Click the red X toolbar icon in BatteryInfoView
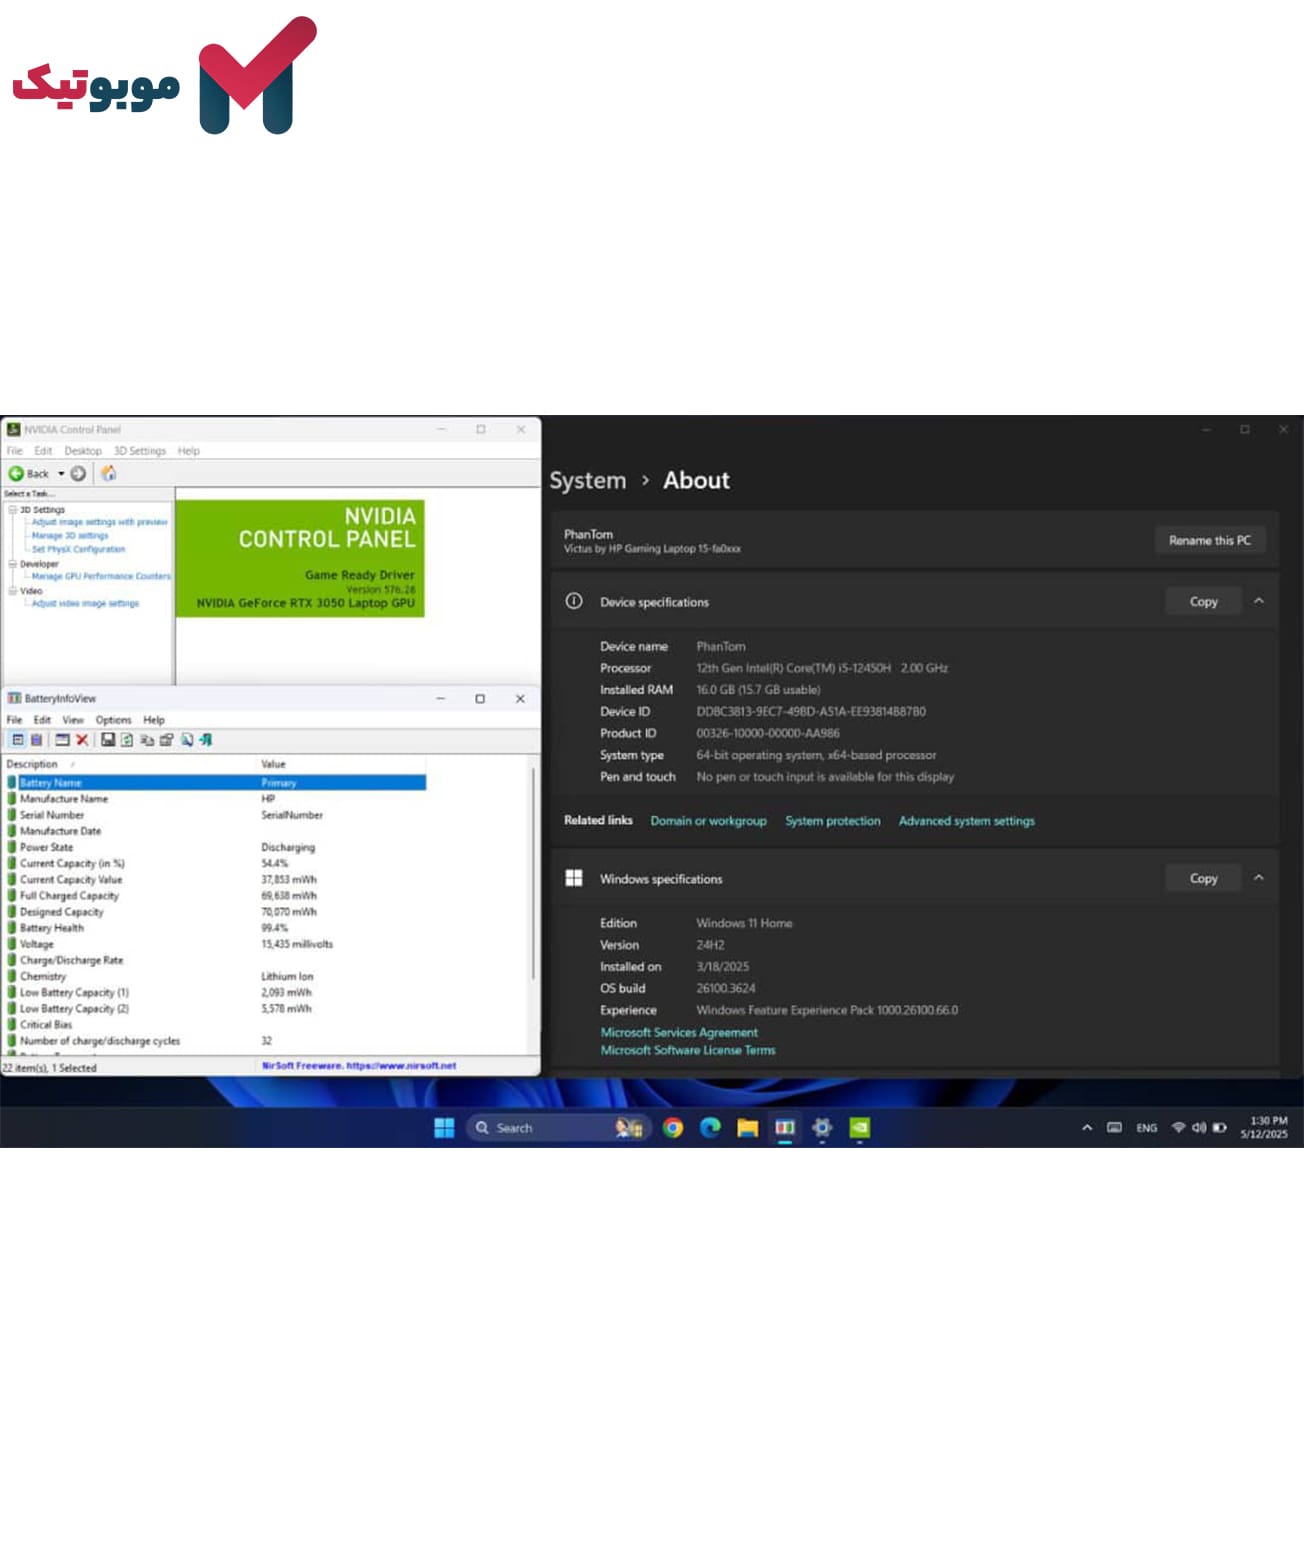This screenshot has height=1563, width=1304. pos(82,740)
